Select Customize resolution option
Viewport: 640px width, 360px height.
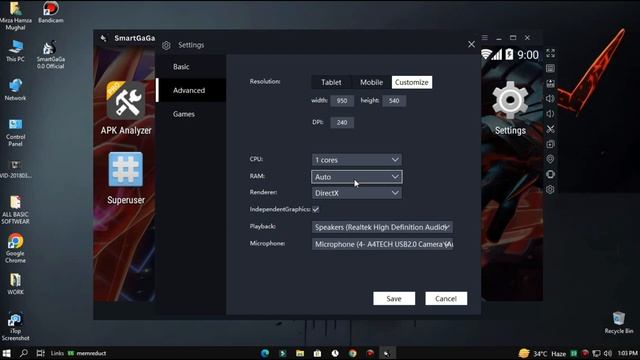tap(411, 82)
